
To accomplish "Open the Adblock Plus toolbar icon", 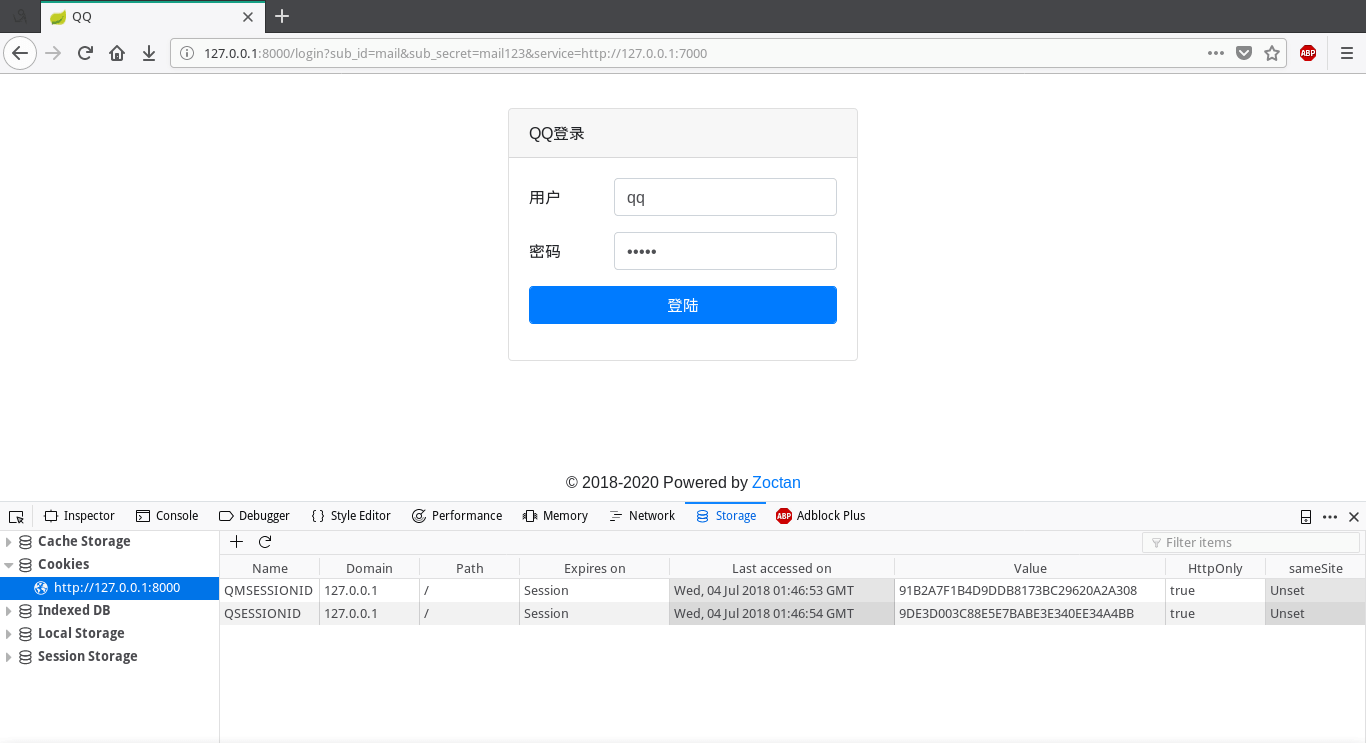I will coord(1307,53).
